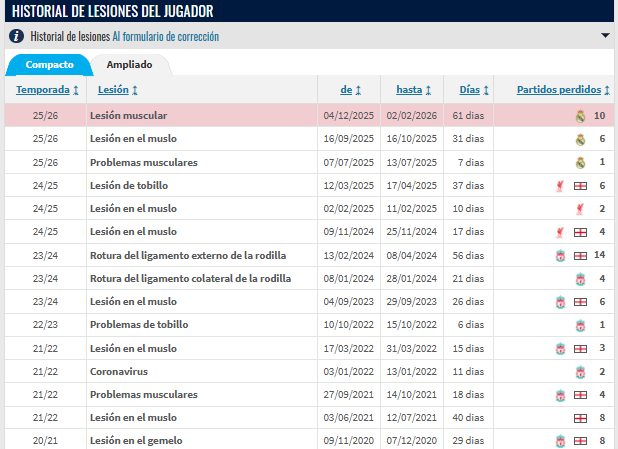Screen dimensions: 618x449
Task: Click the 56 días duration cell
Action: pyautogui.click(x=468, y=256)
